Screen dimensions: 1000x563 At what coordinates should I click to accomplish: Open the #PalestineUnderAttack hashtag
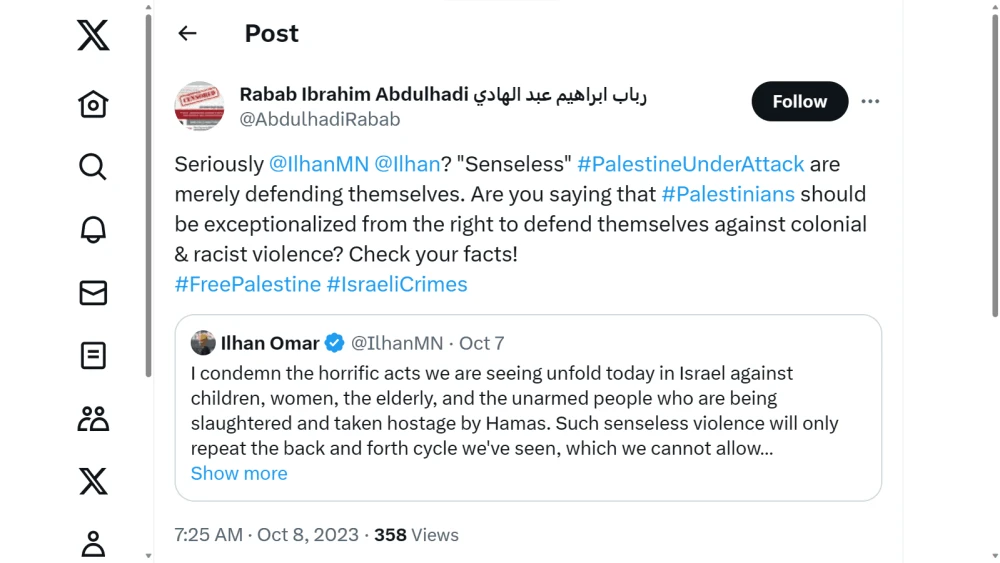690,164
